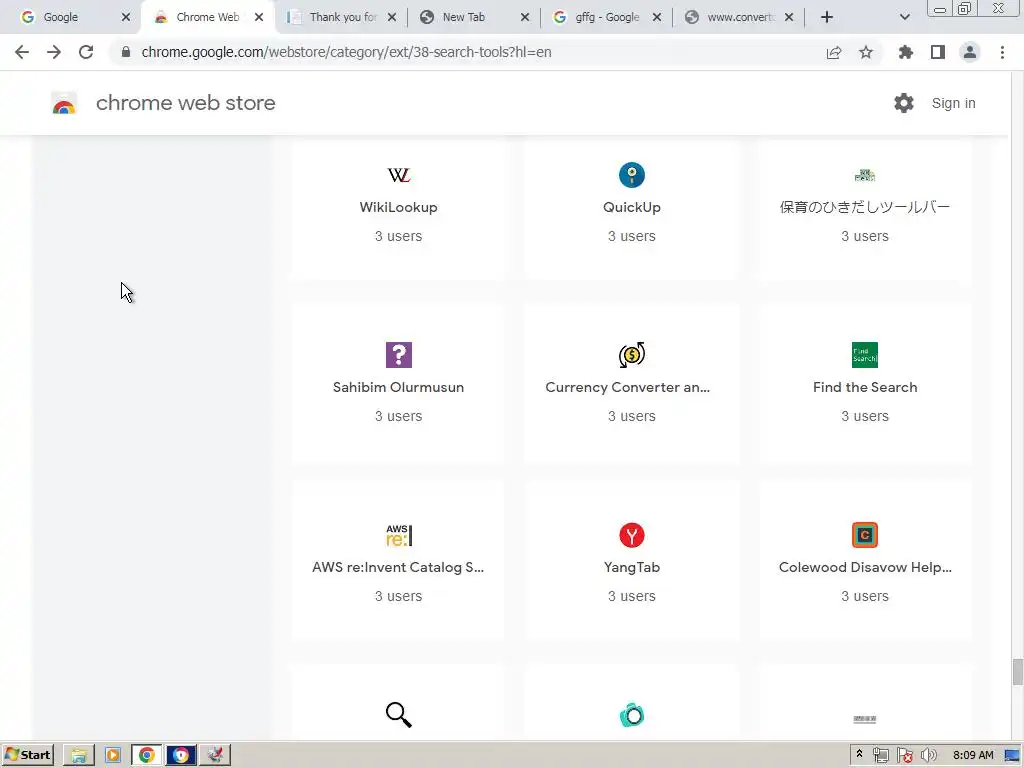Open the 'AWS re:Invent Catalog S...' name
Viewport: 1024px width, 768px height.
coord(398,568)
